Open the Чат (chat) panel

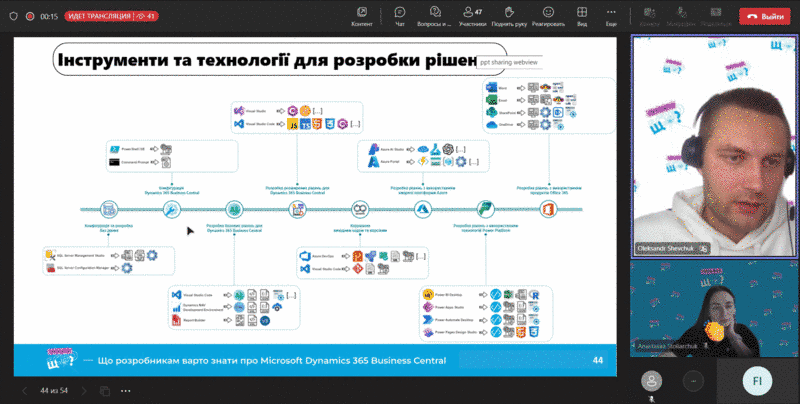(400, 16)
